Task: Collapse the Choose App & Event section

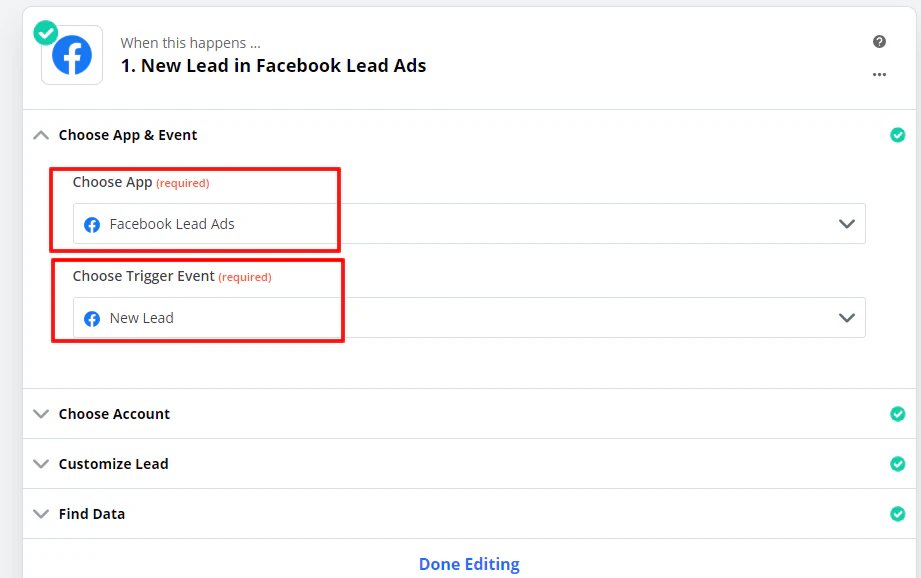Action: coord(40,134)
